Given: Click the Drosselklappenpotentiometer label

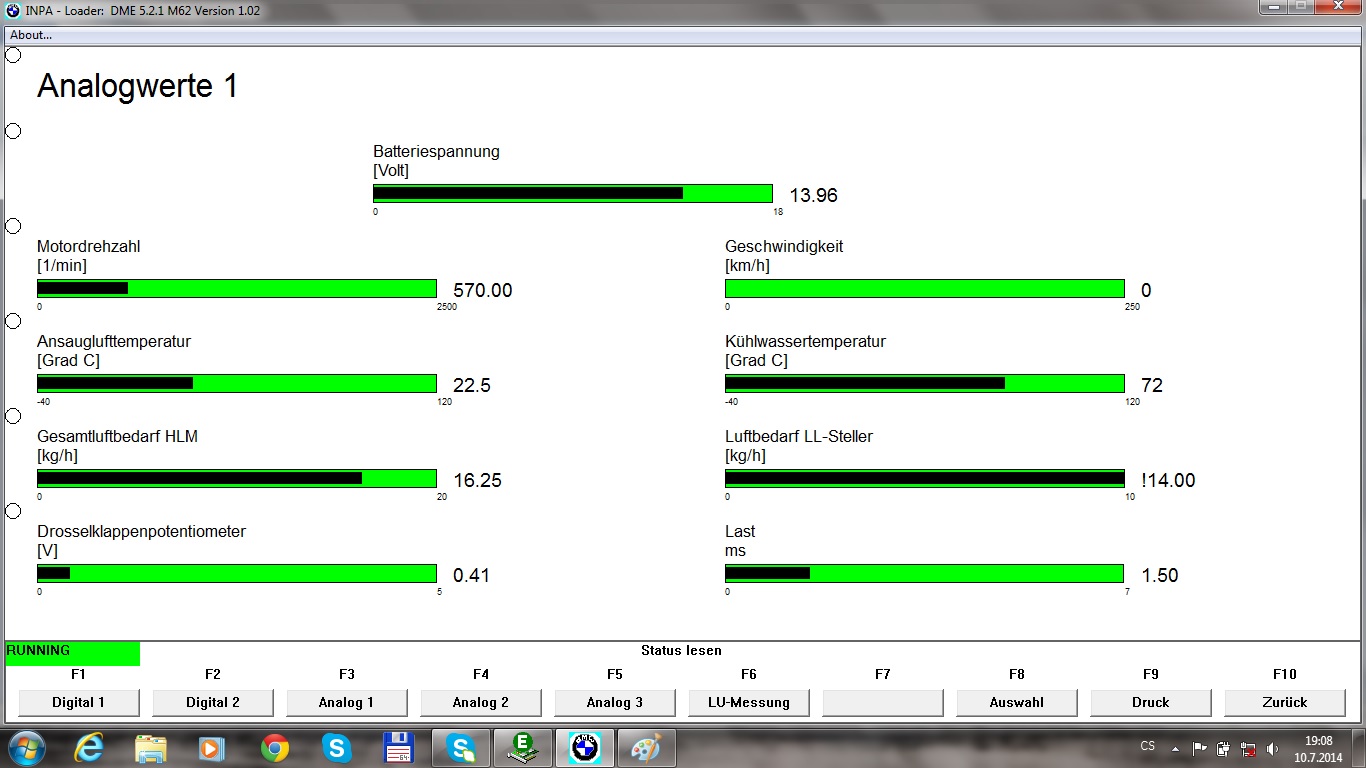Looking at the screenshot, I should coord(141,532).
